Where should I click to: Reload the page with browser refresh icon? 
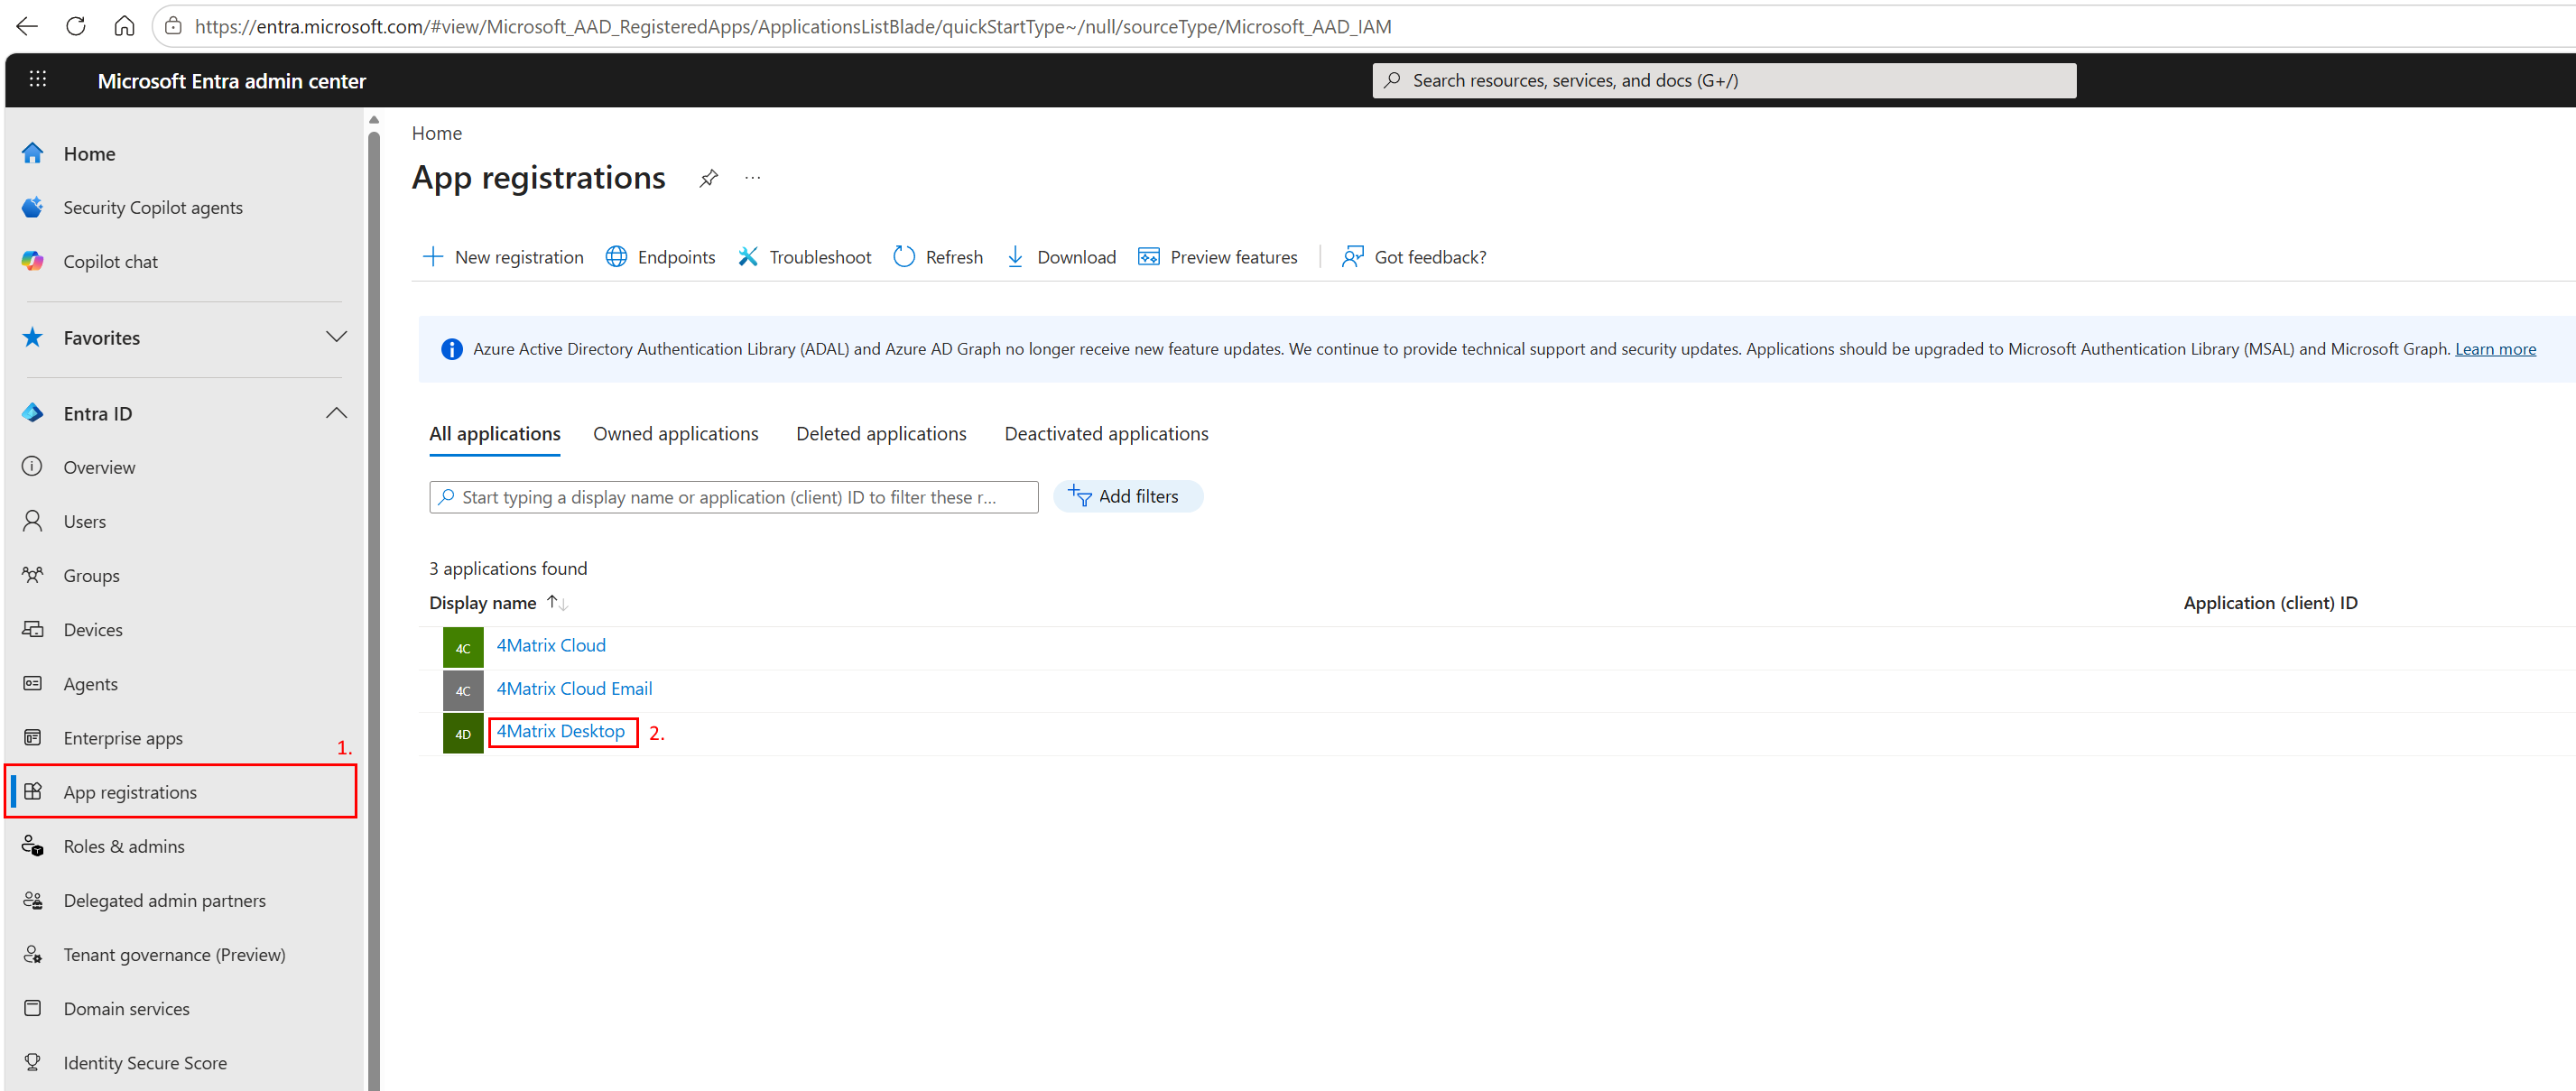76,26
